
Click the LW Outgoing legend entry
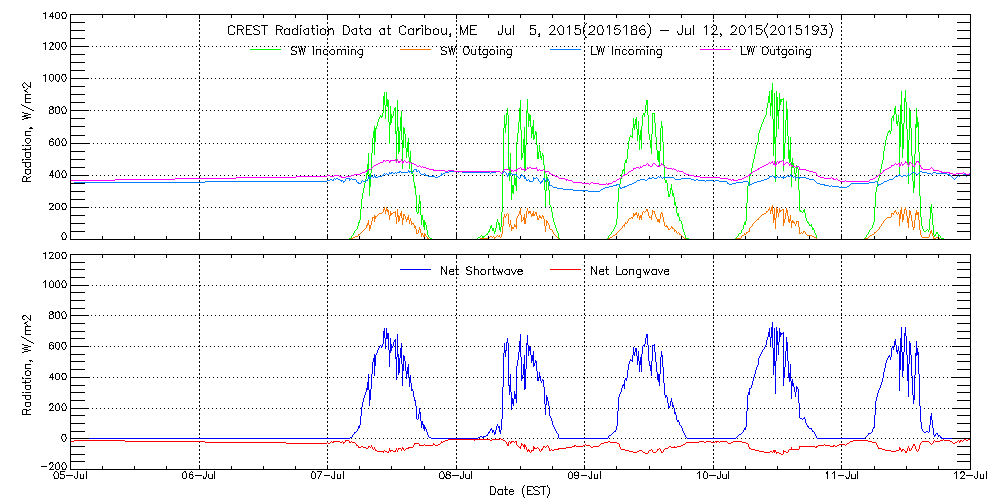pyautogui.click(x=775, y=51)
